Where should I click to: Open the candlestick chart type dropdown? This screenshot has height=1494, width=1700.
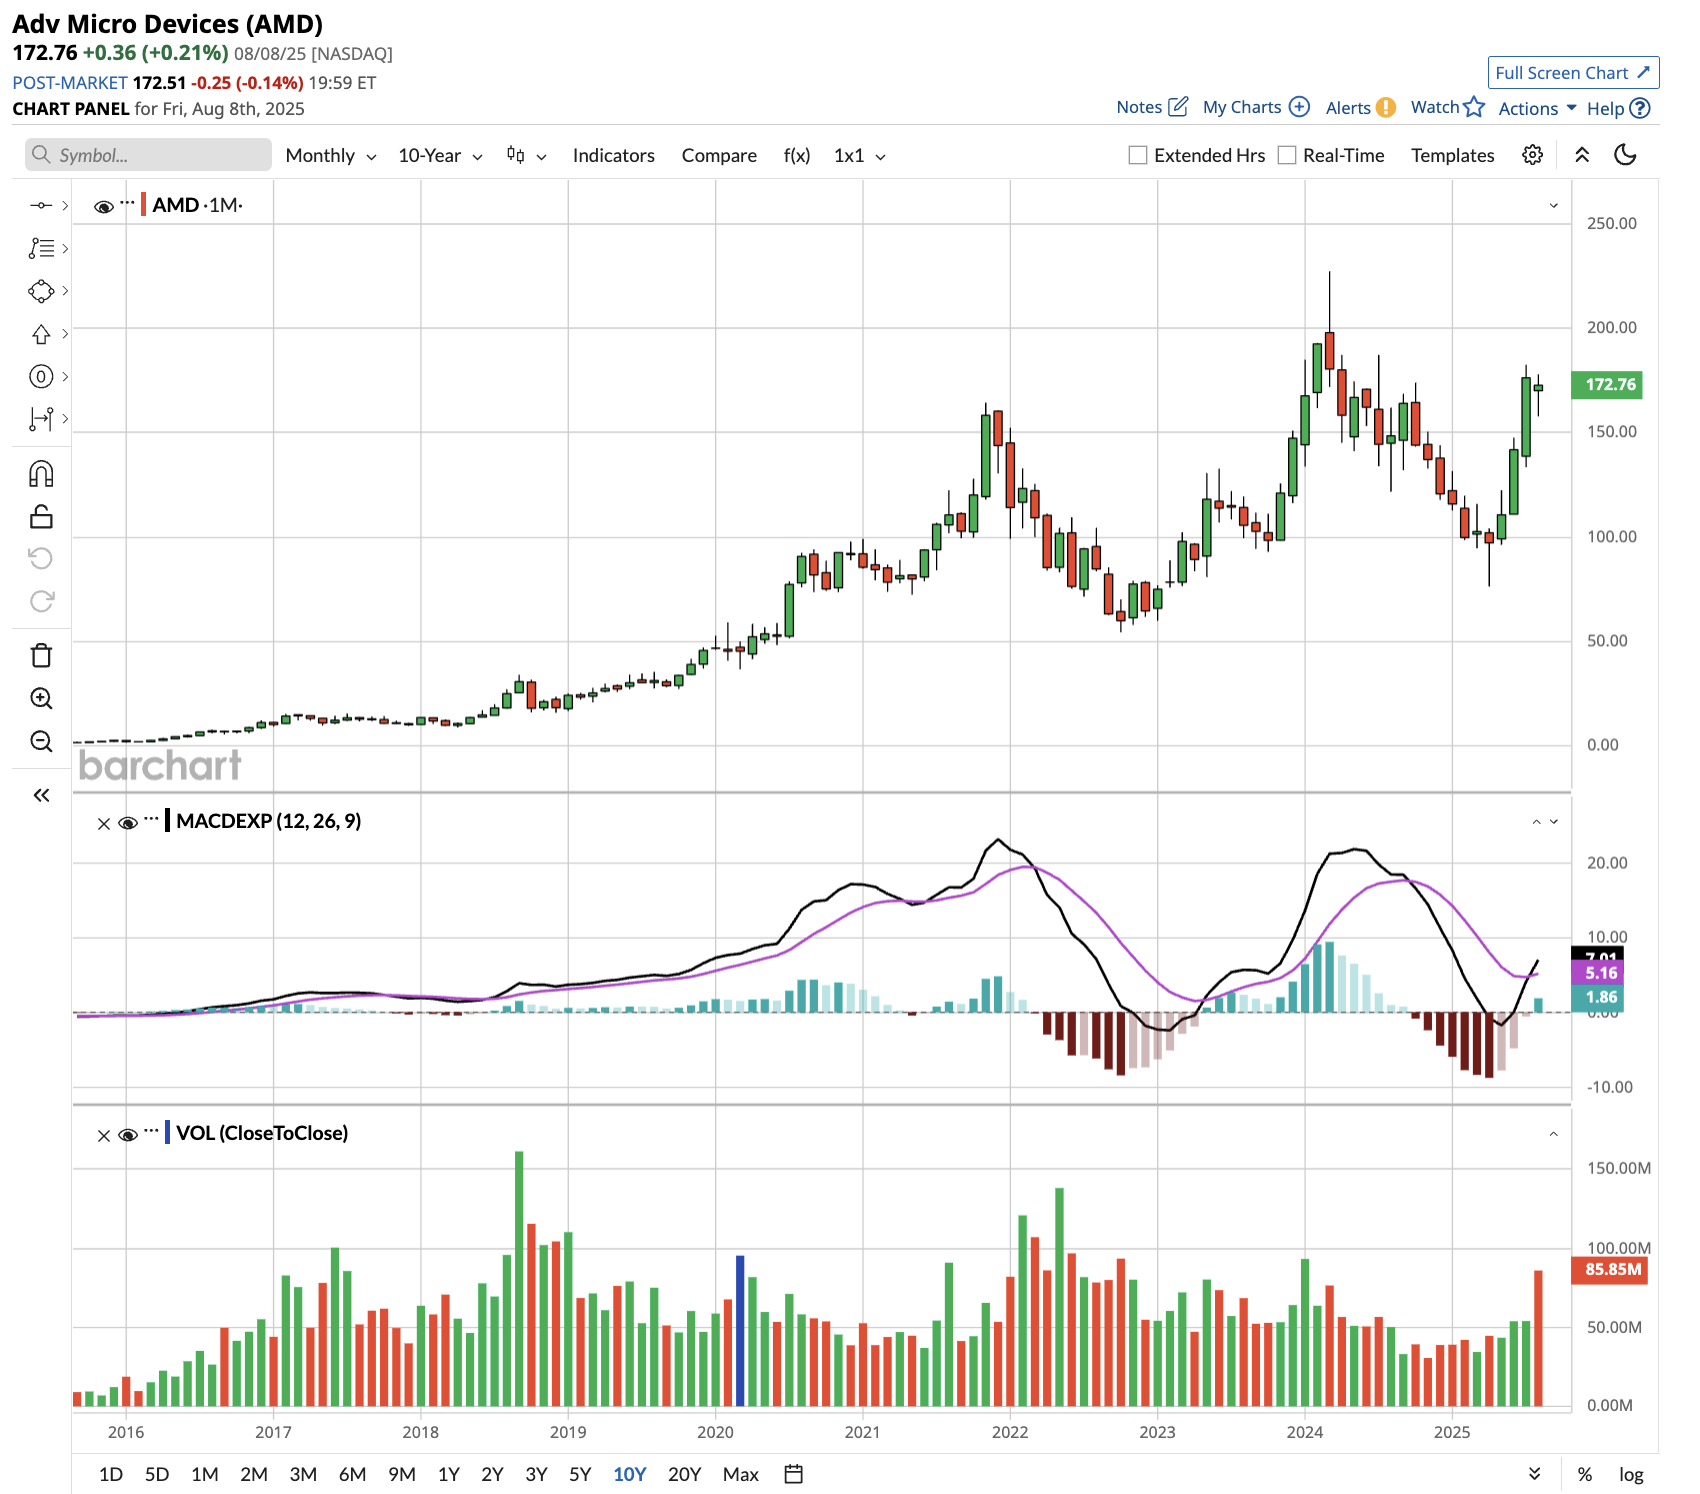click(526, 155)
